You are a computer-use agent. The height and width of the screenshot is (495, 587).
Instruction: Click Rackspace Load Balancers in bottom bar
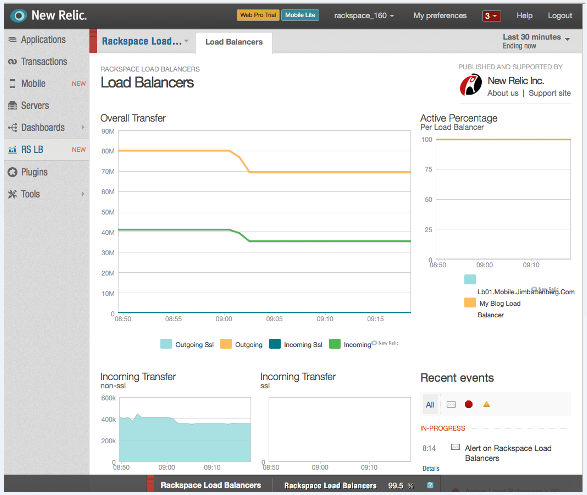click(211, 485)
